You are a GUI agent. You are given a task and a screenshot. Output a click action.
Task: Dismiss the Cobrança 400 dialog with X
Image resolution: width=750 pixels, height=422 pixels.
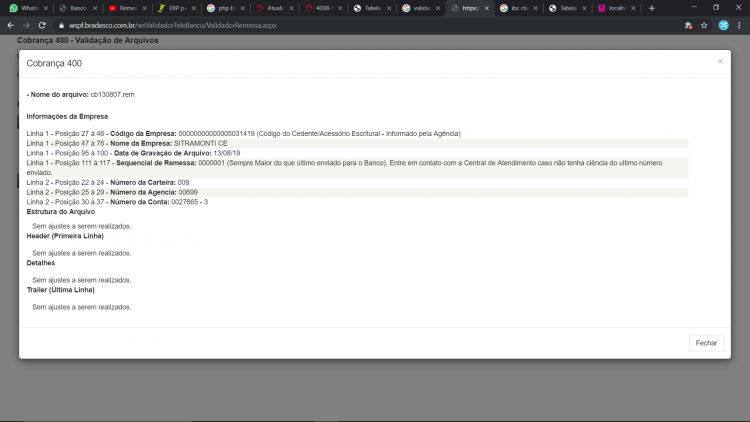click(720, 61)
